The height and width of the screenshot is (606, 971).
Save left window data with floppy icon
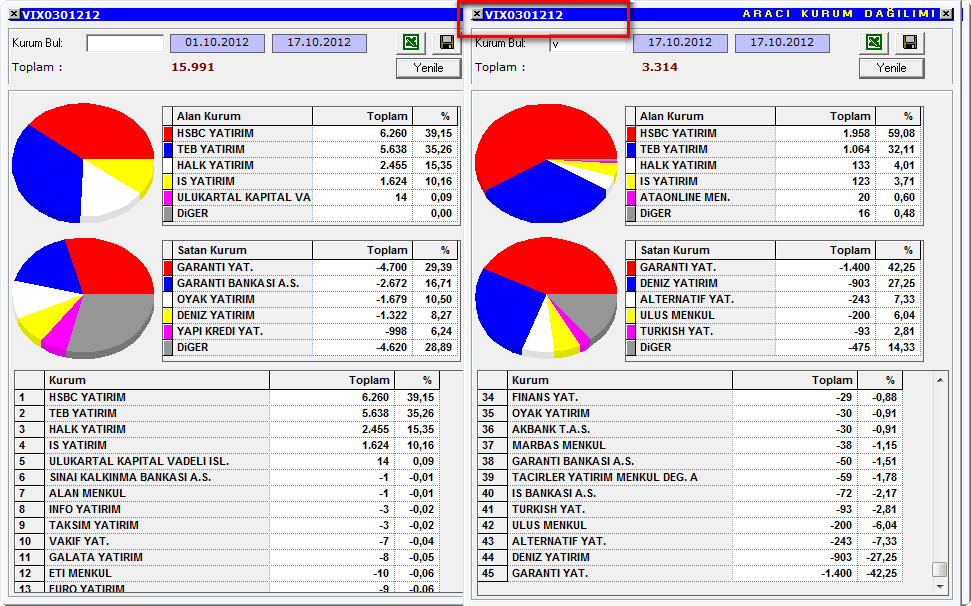(x=446, y=43)
